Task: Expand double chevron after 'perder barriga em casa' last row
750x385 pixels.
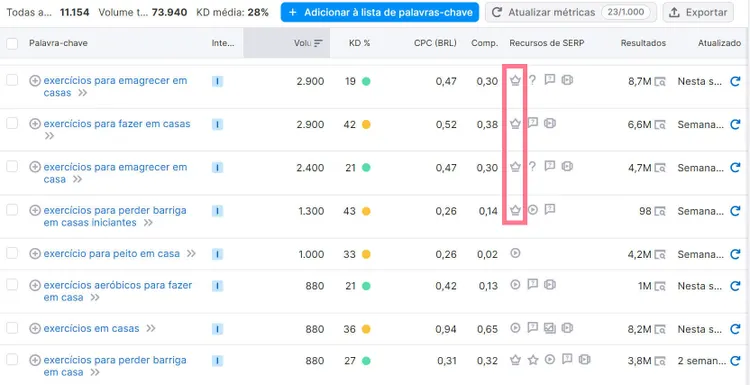Action: tap(95, 372)
